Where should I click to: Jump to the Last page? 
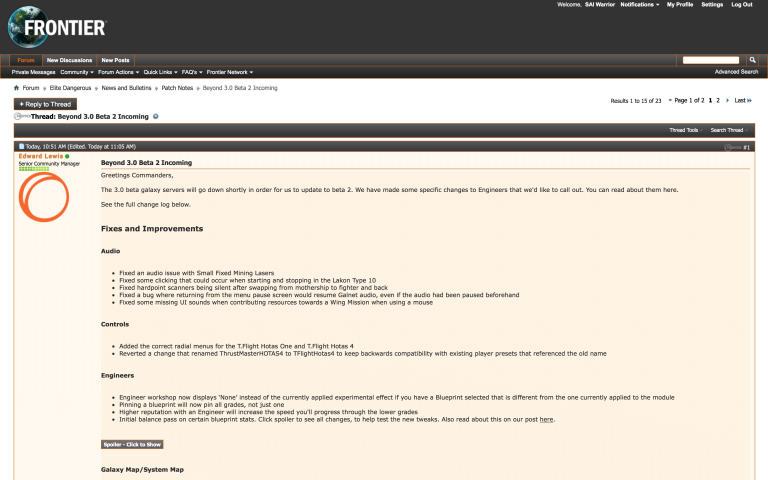click(743, 100)
